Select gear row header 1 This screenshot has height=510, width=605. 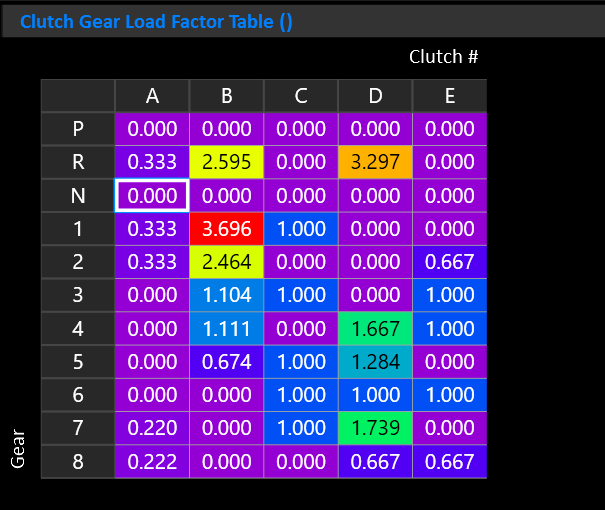[78, 229]
